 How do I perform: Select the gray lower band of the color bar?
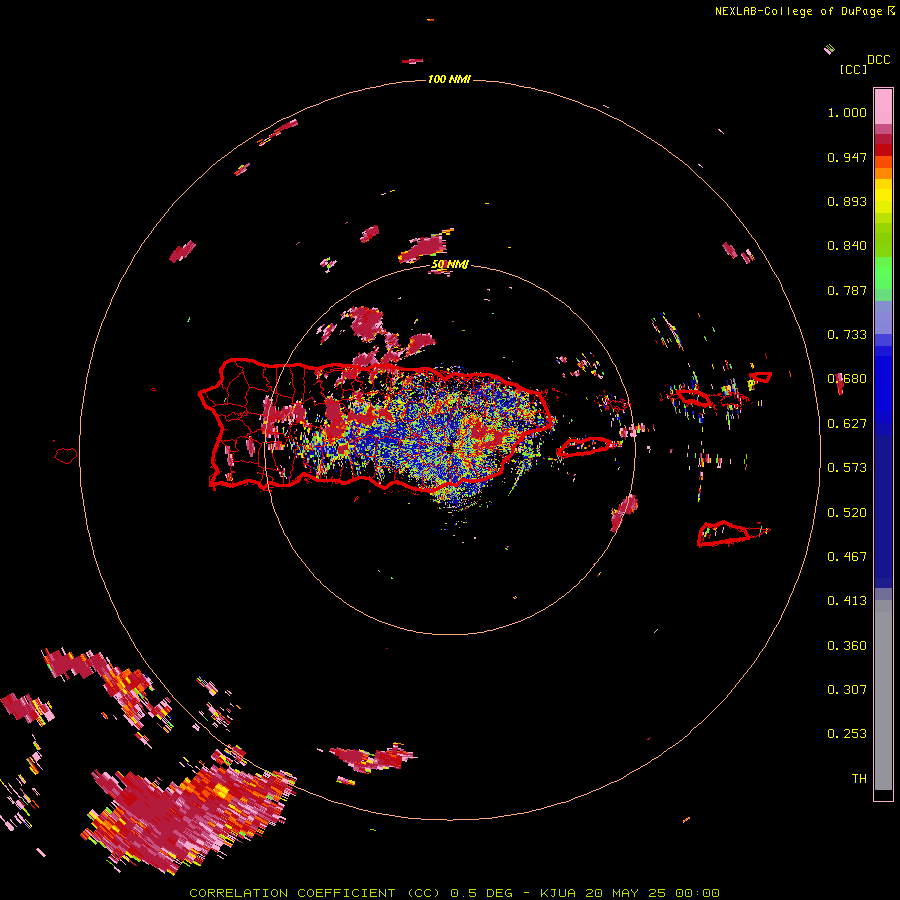pyautogui.click(x=883, y=695)
